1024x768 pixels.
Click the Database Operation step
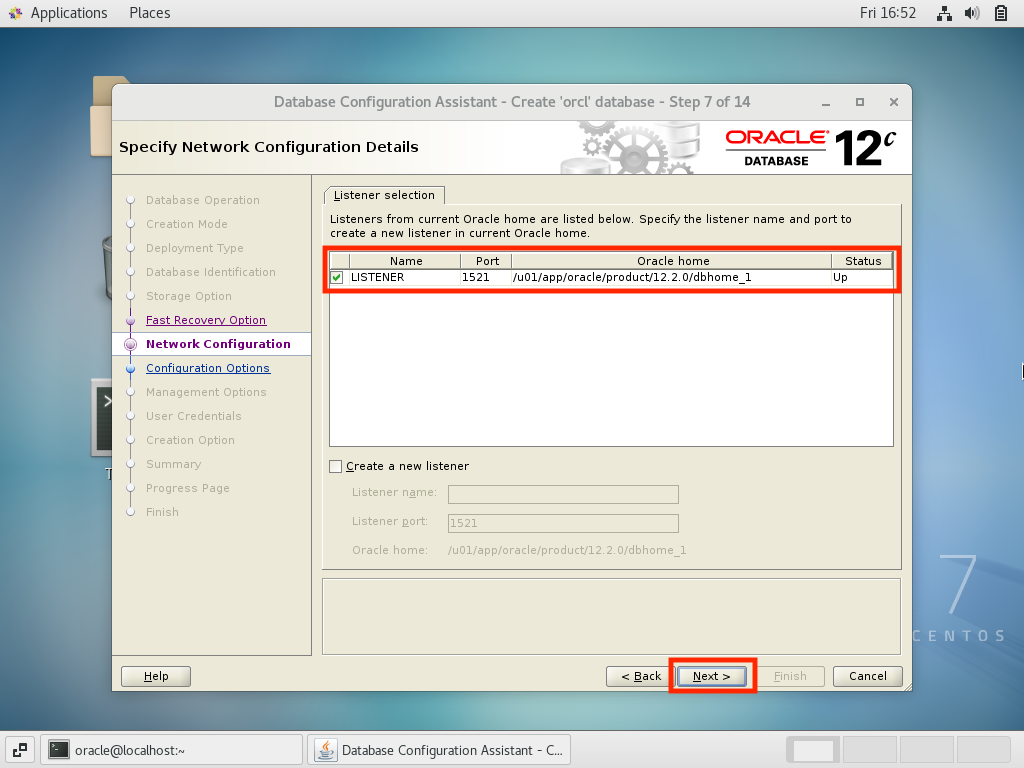[x=202, y=200]
